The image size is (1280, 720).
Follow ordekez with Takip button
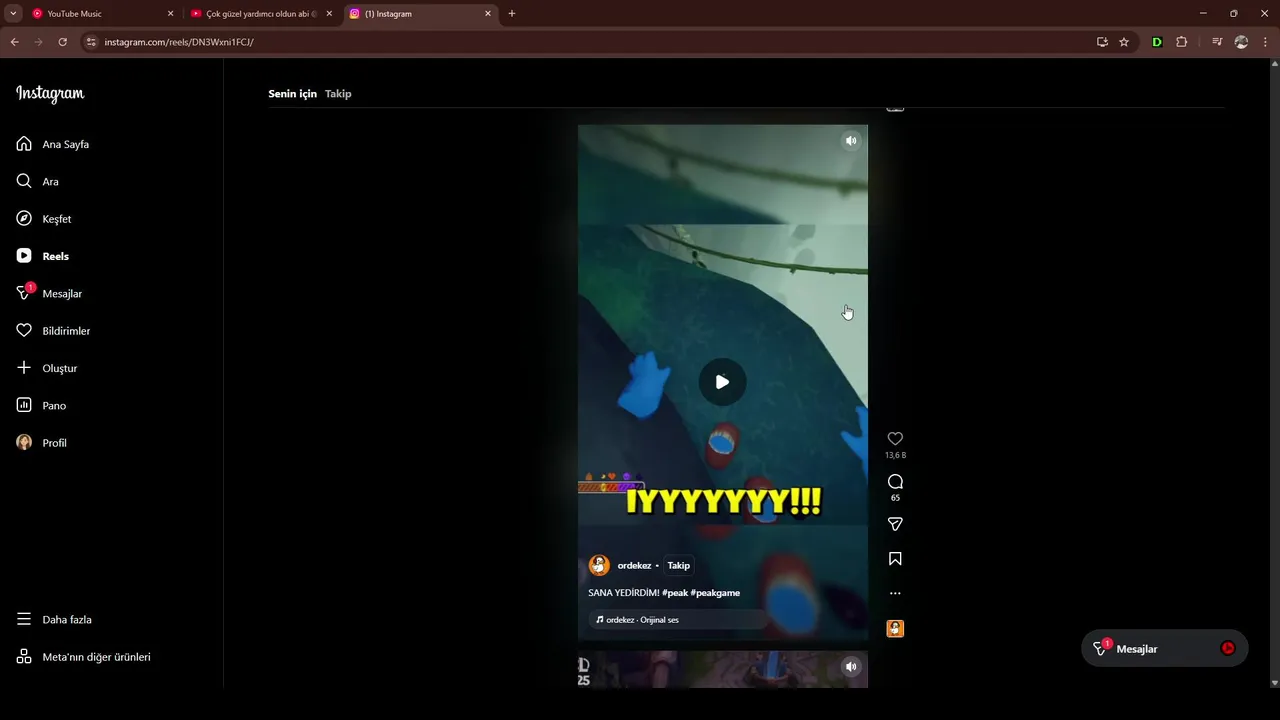pyautogui.click(x=679, y=566)
